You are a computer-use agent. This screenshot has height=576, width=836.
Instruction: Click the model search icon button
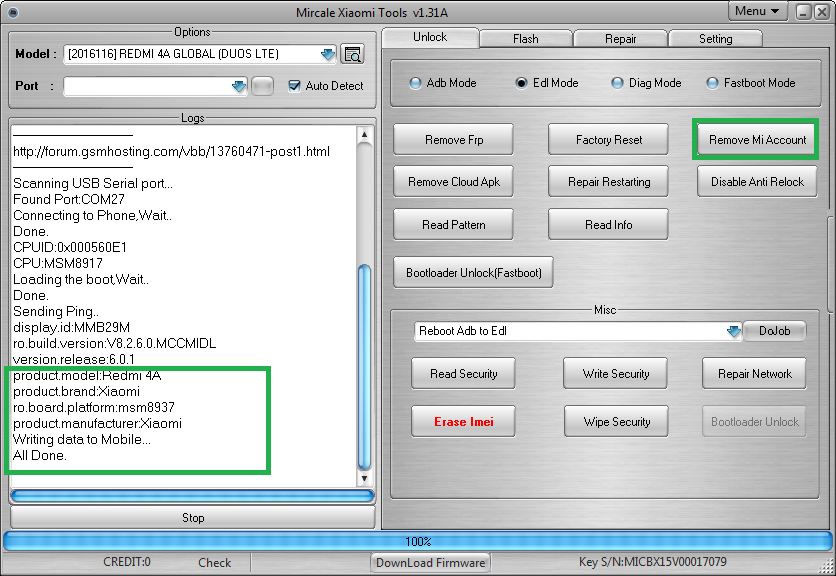pyautogui.click(x=352, y=54)
